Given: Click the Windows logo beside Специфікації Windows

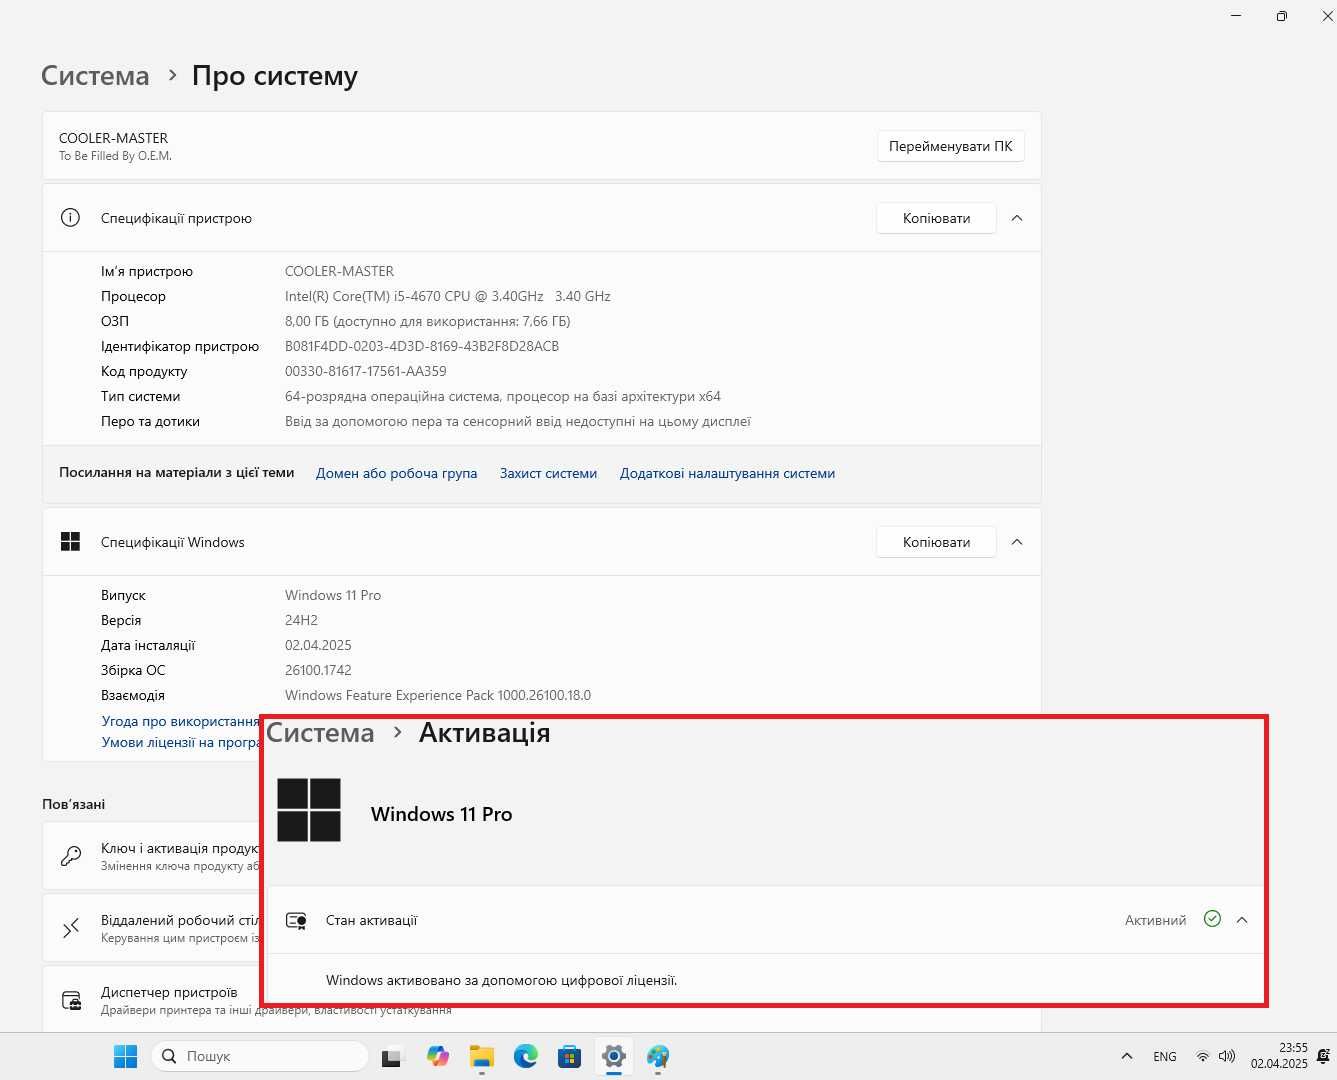Looking at the screenshot, I should [70, 542].
